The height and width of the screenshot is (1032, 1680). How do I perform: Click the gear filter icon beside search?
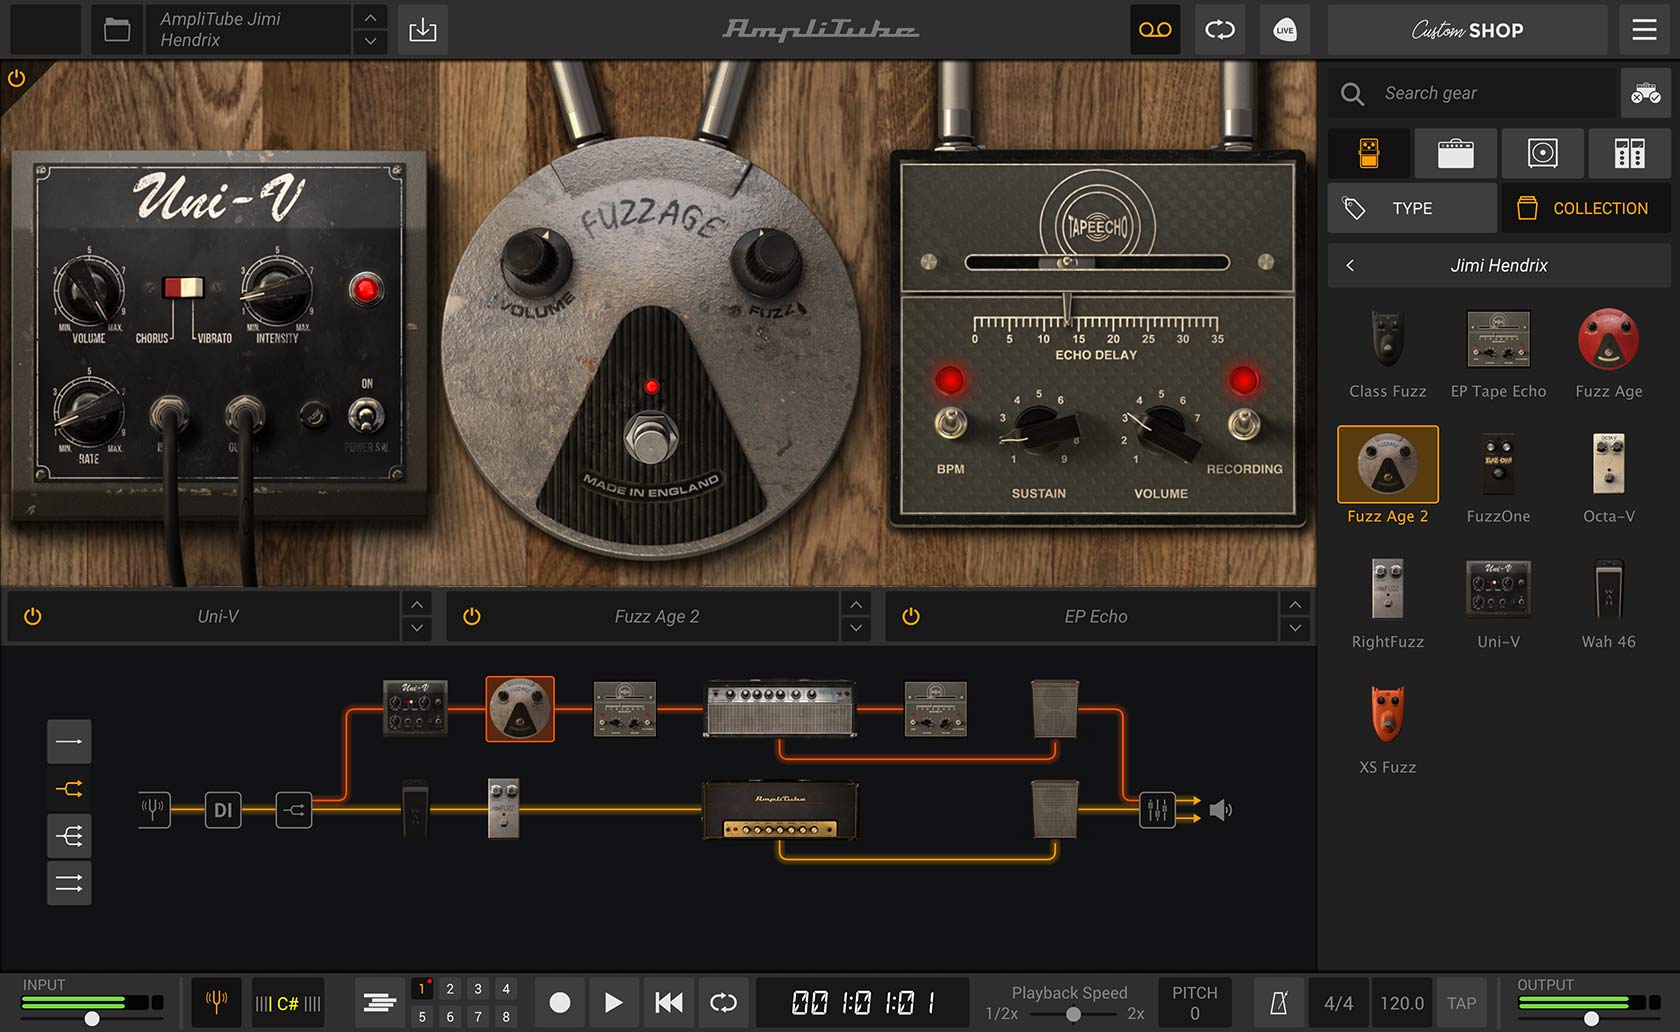tap(1645, 94)
